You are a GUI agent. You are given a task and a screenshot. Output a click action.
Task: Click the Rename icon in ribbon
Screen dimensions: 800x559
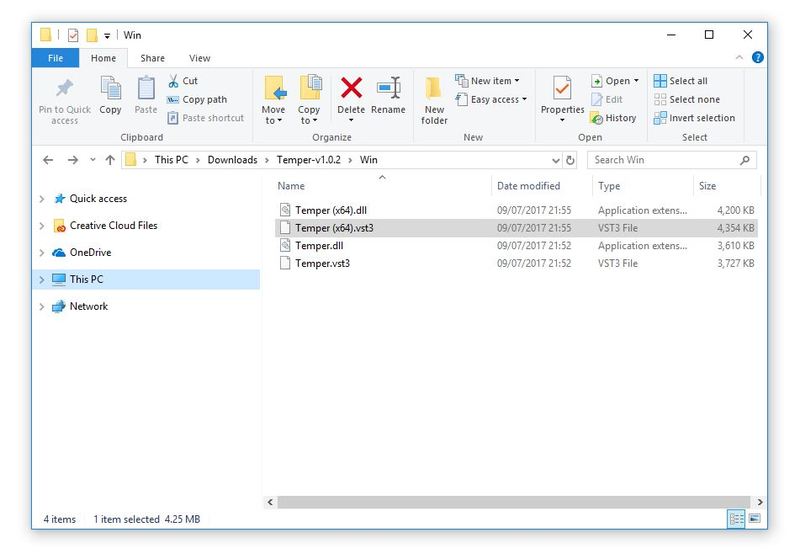point(388,89)
